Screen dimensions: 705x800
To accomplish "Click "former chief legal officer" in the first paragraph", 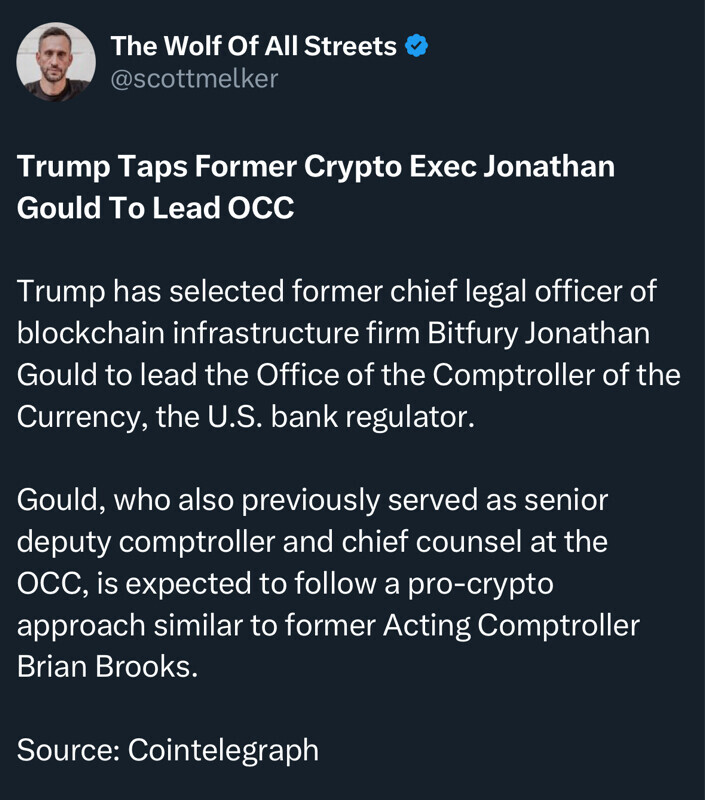I will coord(498,291).
